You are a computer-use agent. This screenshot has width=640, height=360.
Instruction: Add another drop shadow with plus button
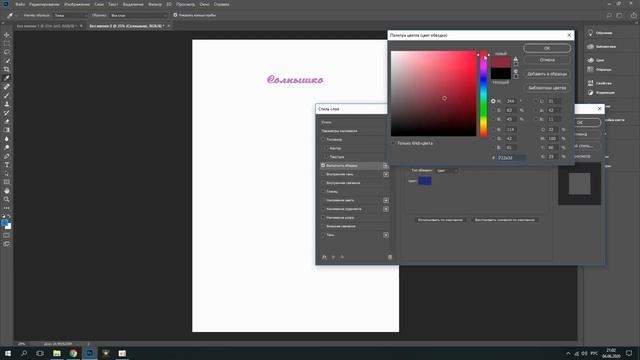click(385, 235)
